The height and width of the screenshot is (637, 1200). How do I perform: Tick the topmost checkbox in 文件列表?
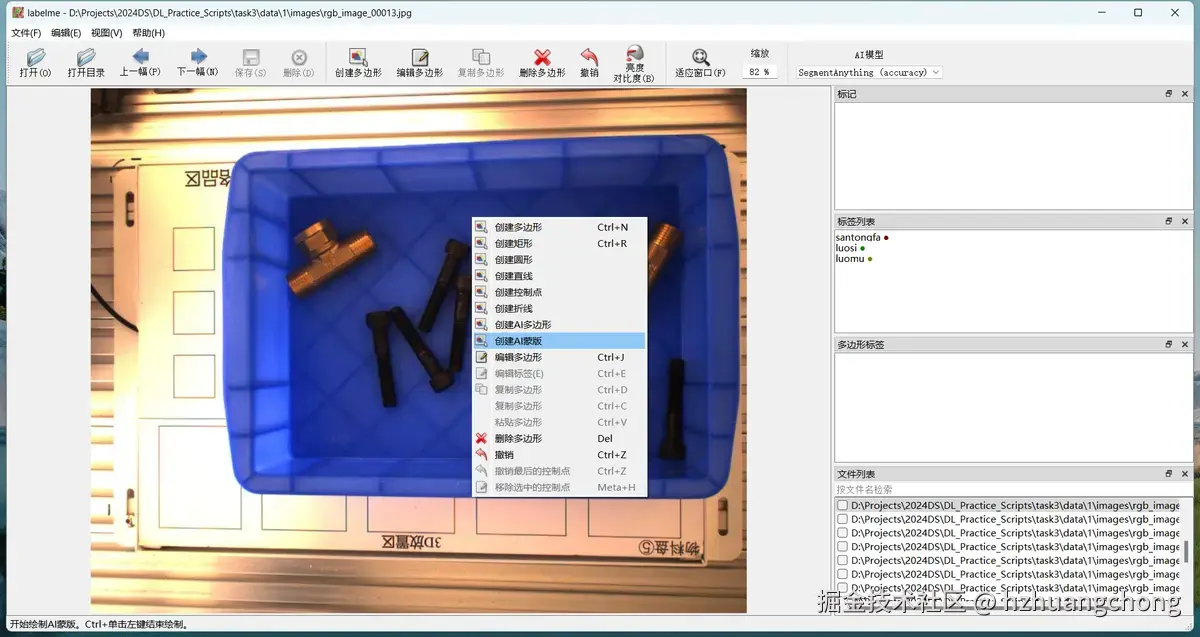842,506
